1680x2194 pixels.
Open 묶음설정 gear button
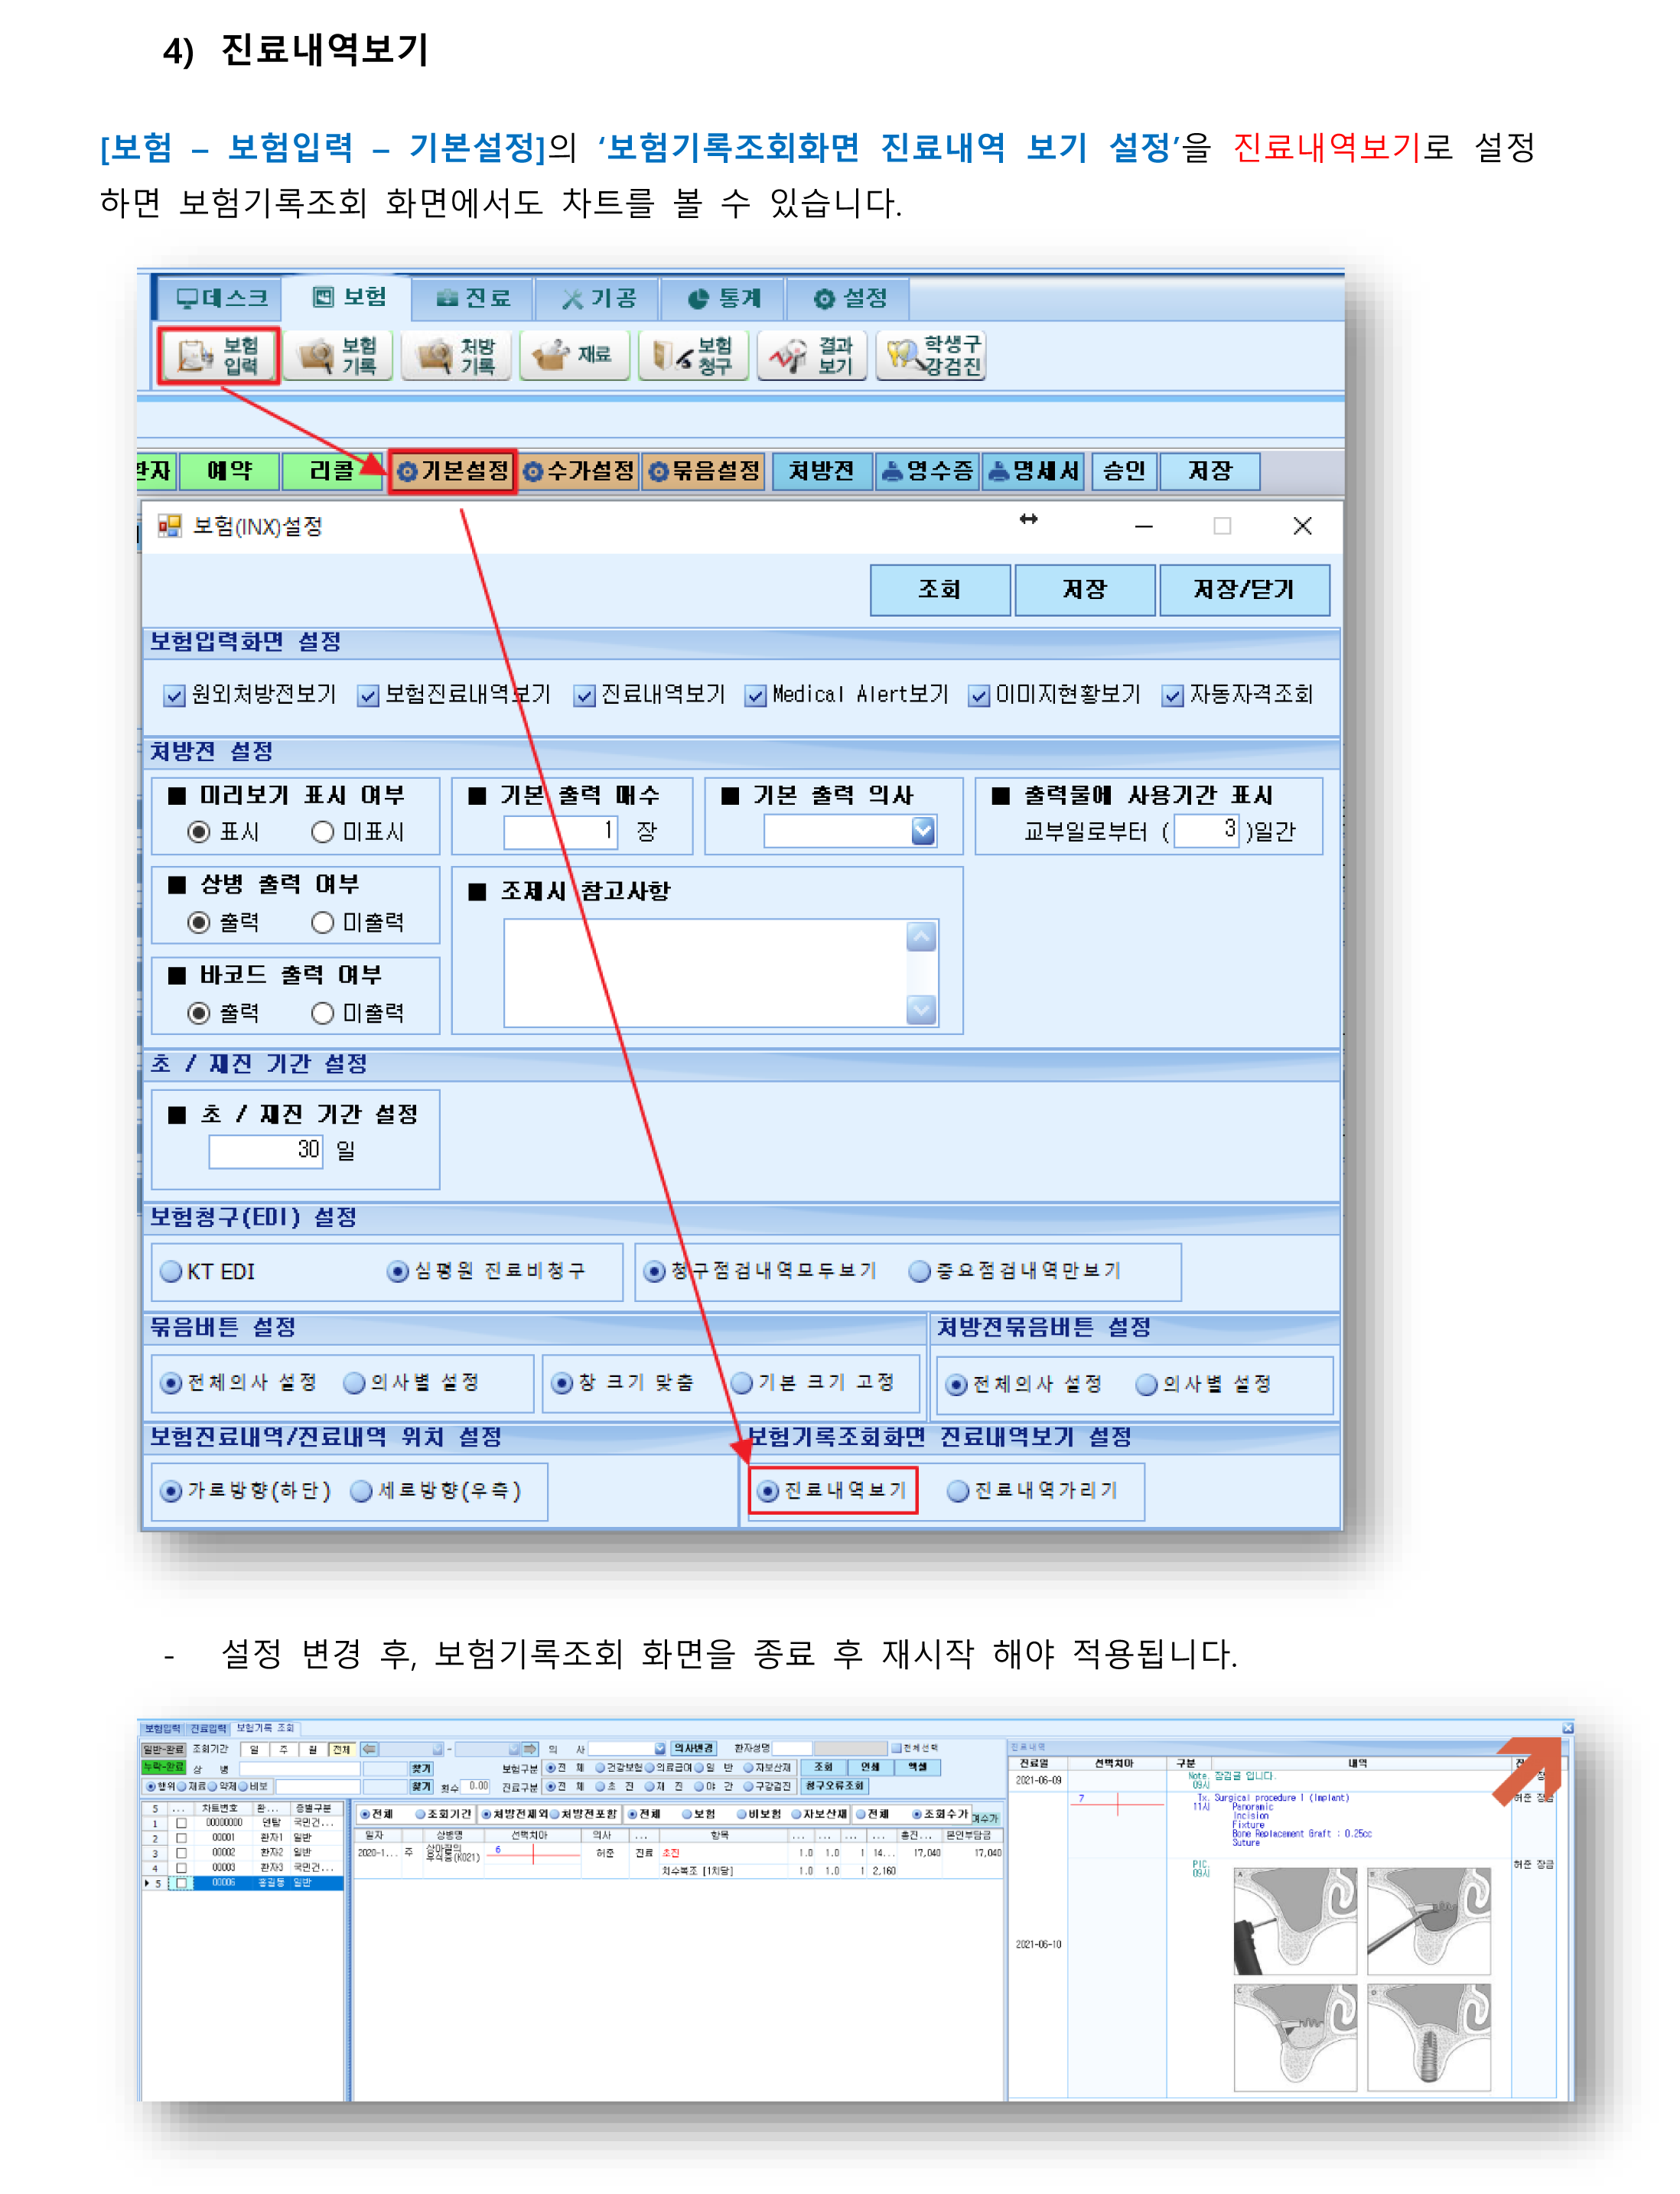click(x=704, y=471)
